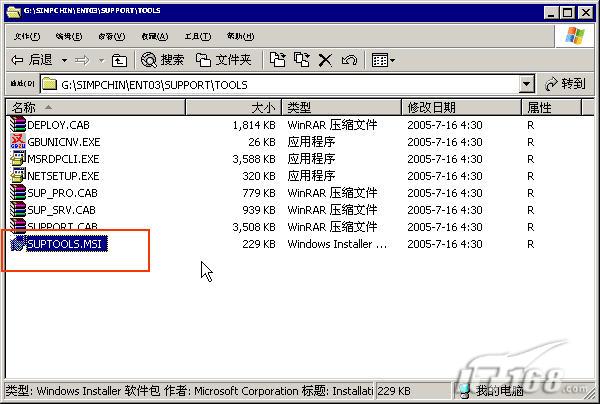Click the Move To toolbar icon

pos(277,60)
